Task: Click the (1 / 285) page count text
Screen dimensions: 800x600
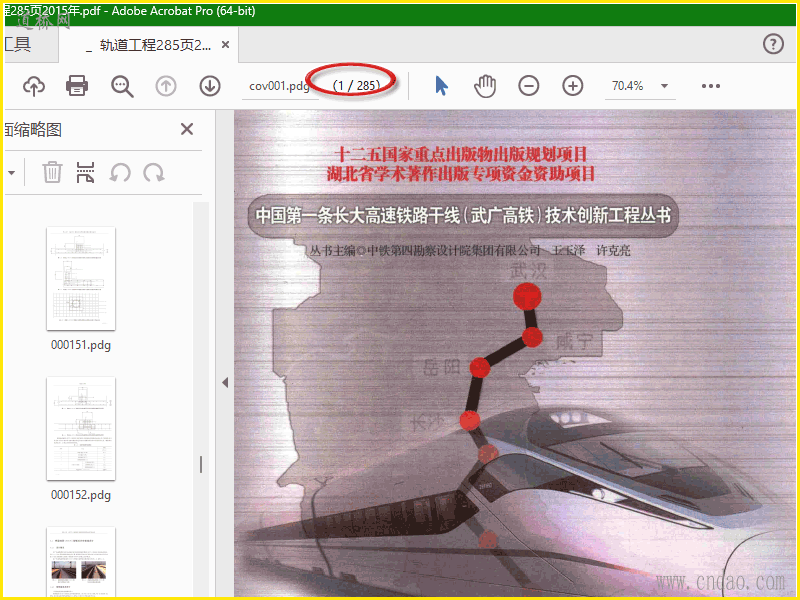Action: pos(357,86)
